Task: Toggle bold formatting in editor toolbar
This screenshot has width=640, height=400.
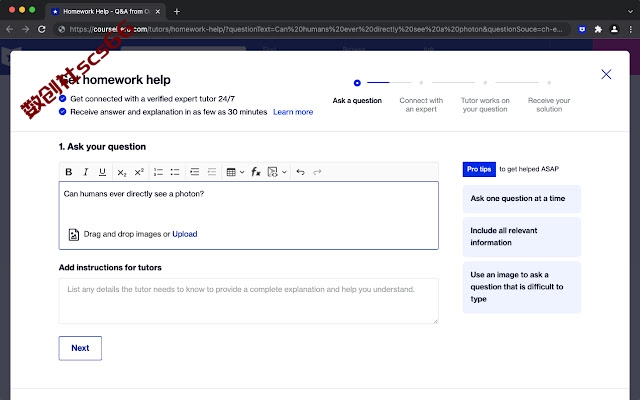Action: pyautogui.click(x=69, y=172)
